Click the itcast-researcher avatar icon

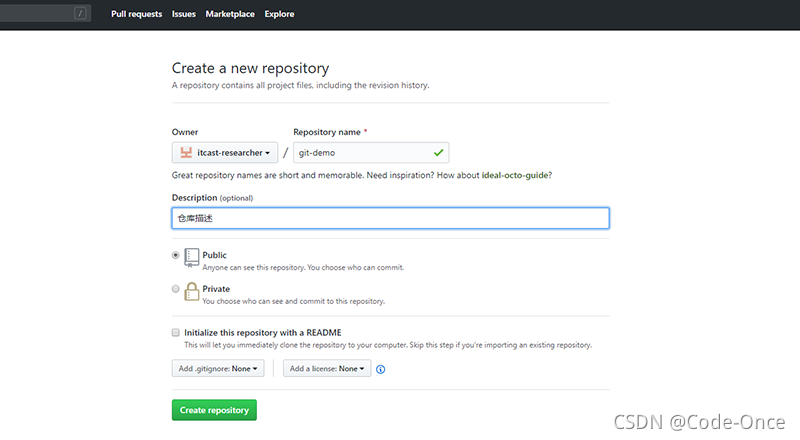tap(186, 153)
